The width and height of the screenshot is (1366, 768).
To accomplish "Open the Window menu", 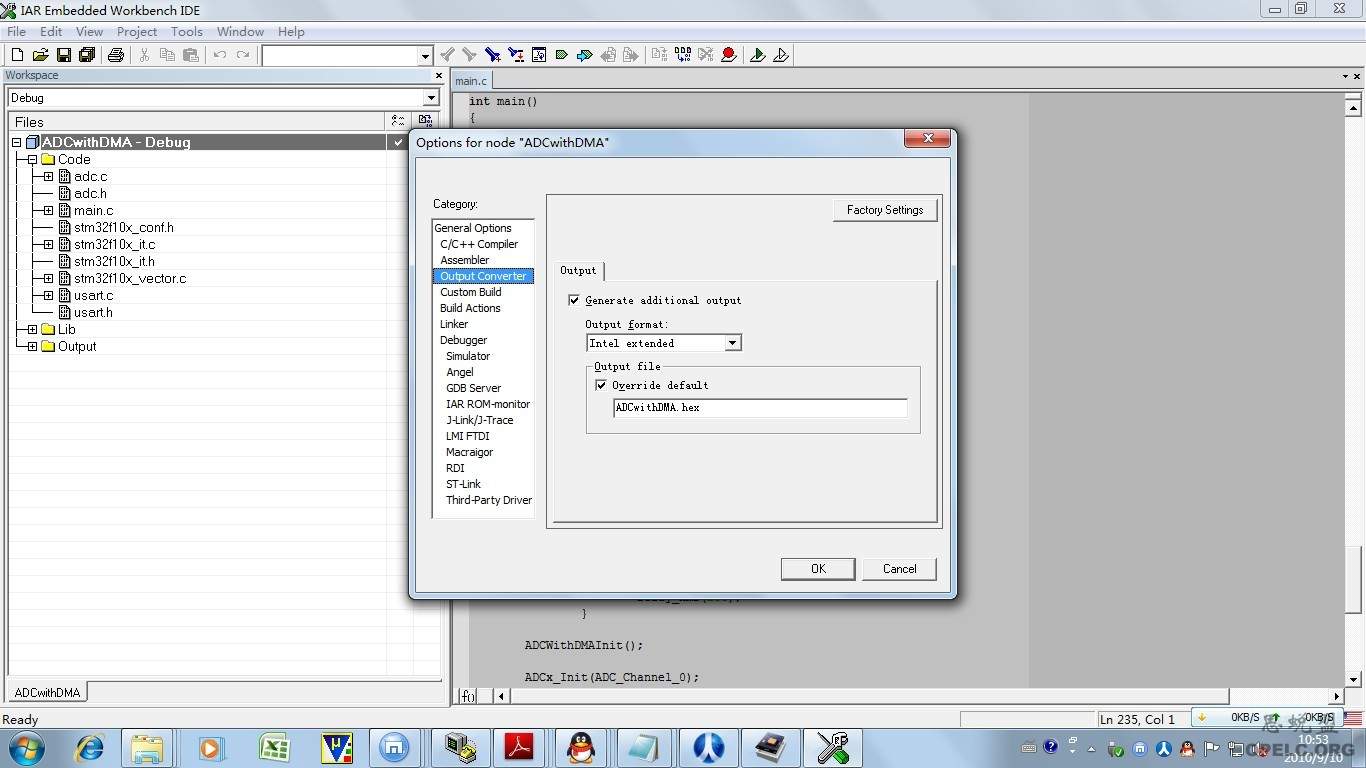I will pyautogui.click(x=240, y=32).
